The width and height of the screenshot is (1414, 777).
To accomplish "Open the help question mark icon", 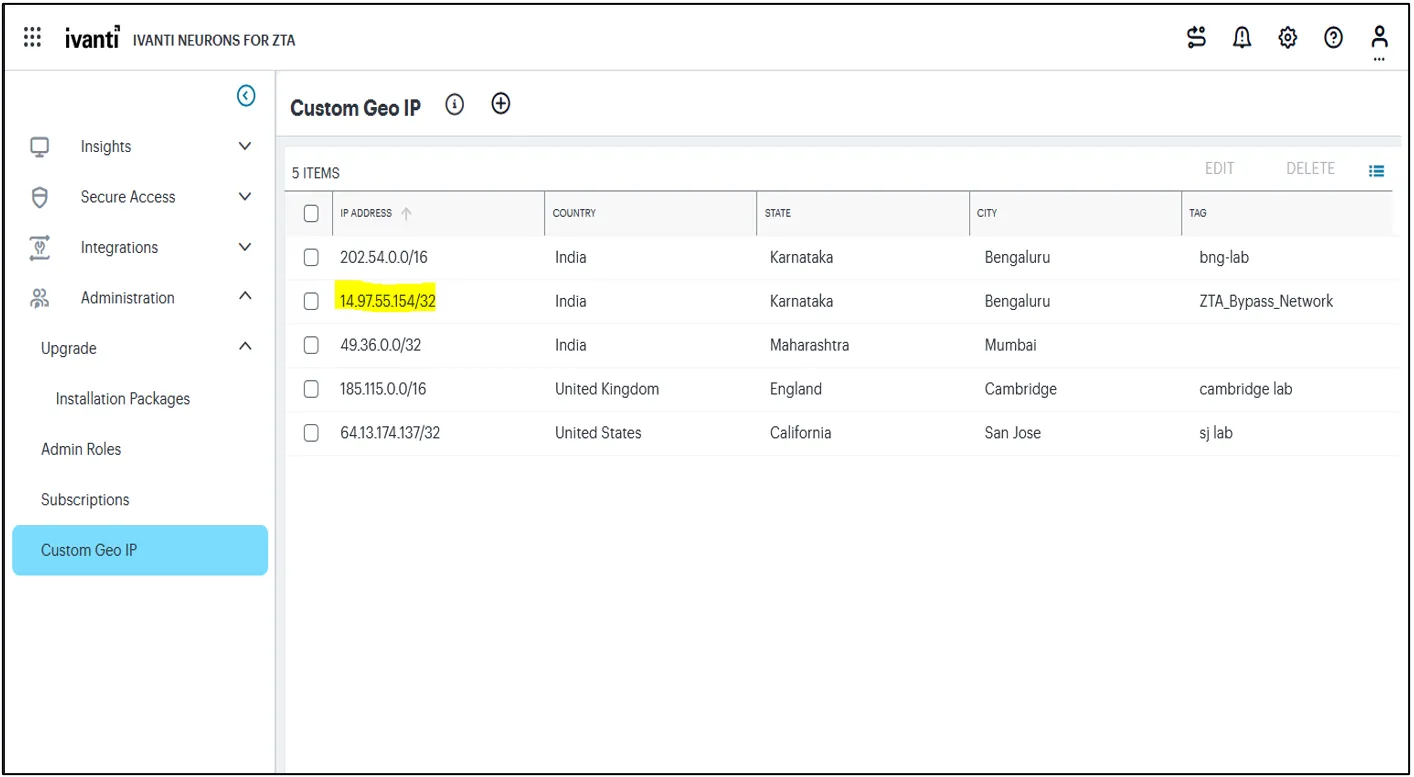I will pyautogui.click(x=1333, y=38).
